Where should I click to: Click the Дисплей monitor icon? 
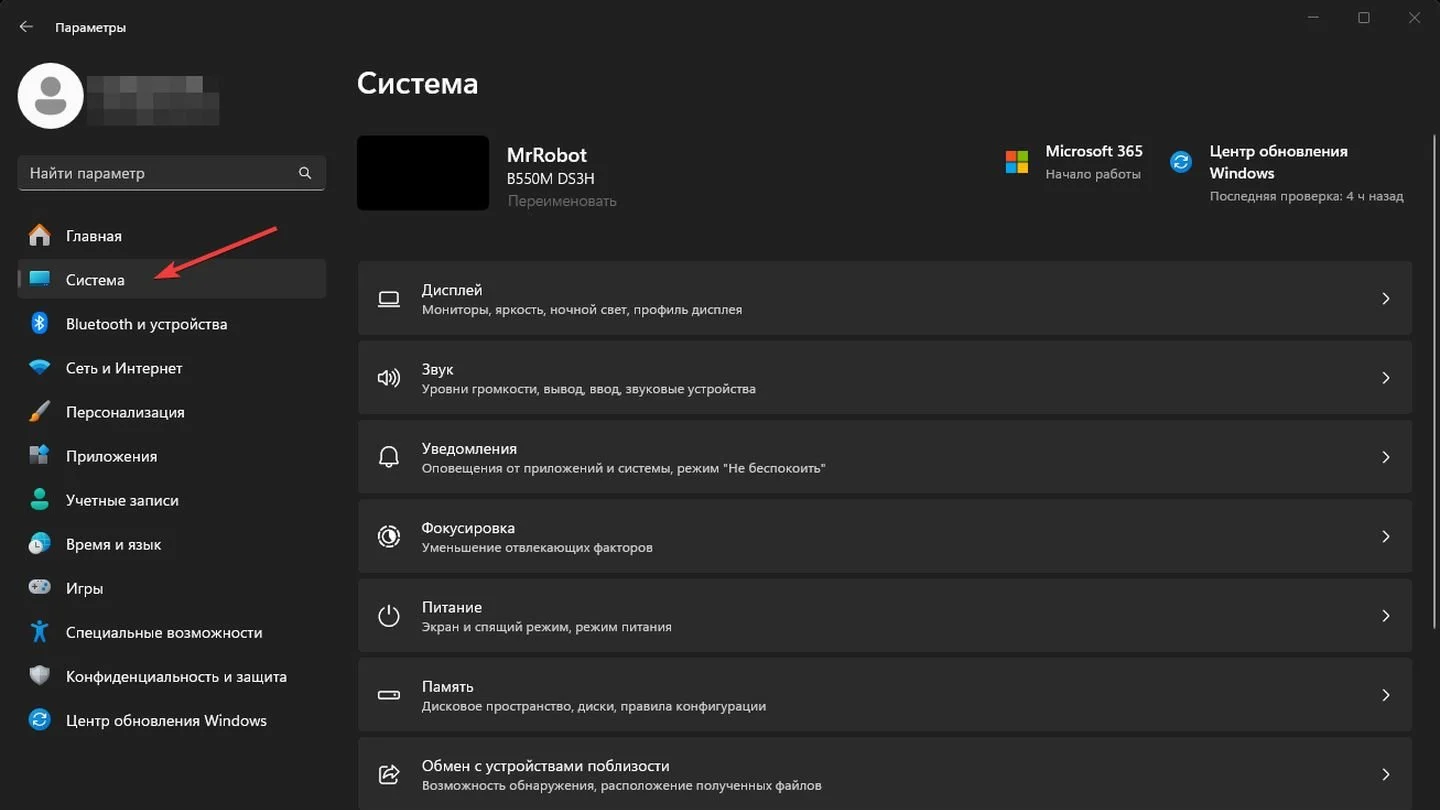pyautogui.click(x=389, y=299)
